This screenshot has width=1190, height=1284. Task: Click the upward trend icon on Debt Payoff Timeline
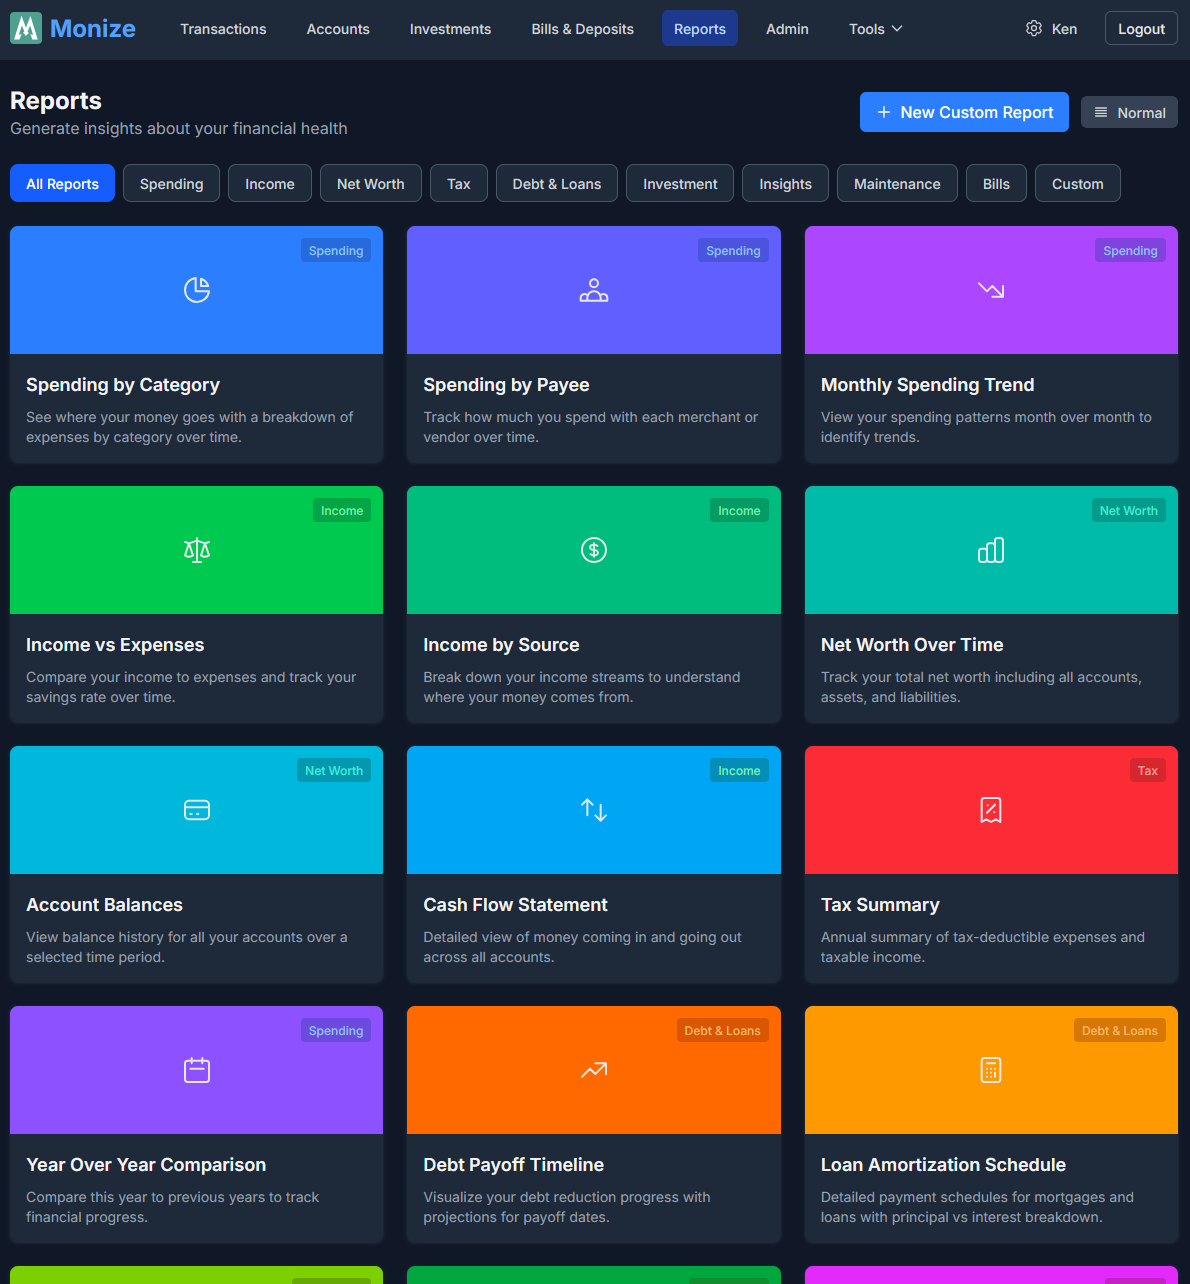pos(594,1070)
